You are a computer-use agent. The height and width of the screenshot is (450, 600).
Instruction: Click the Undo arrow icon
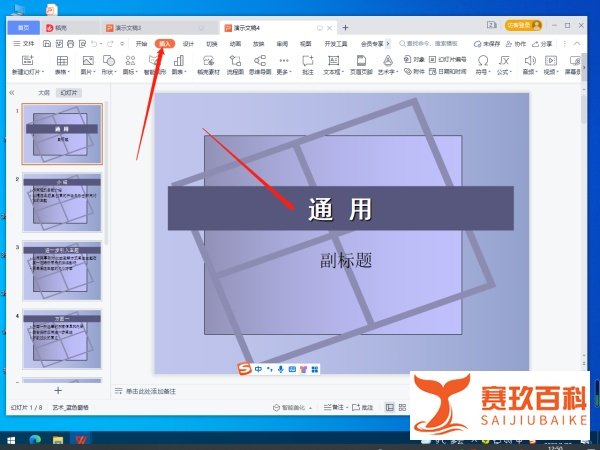point(94,44)
